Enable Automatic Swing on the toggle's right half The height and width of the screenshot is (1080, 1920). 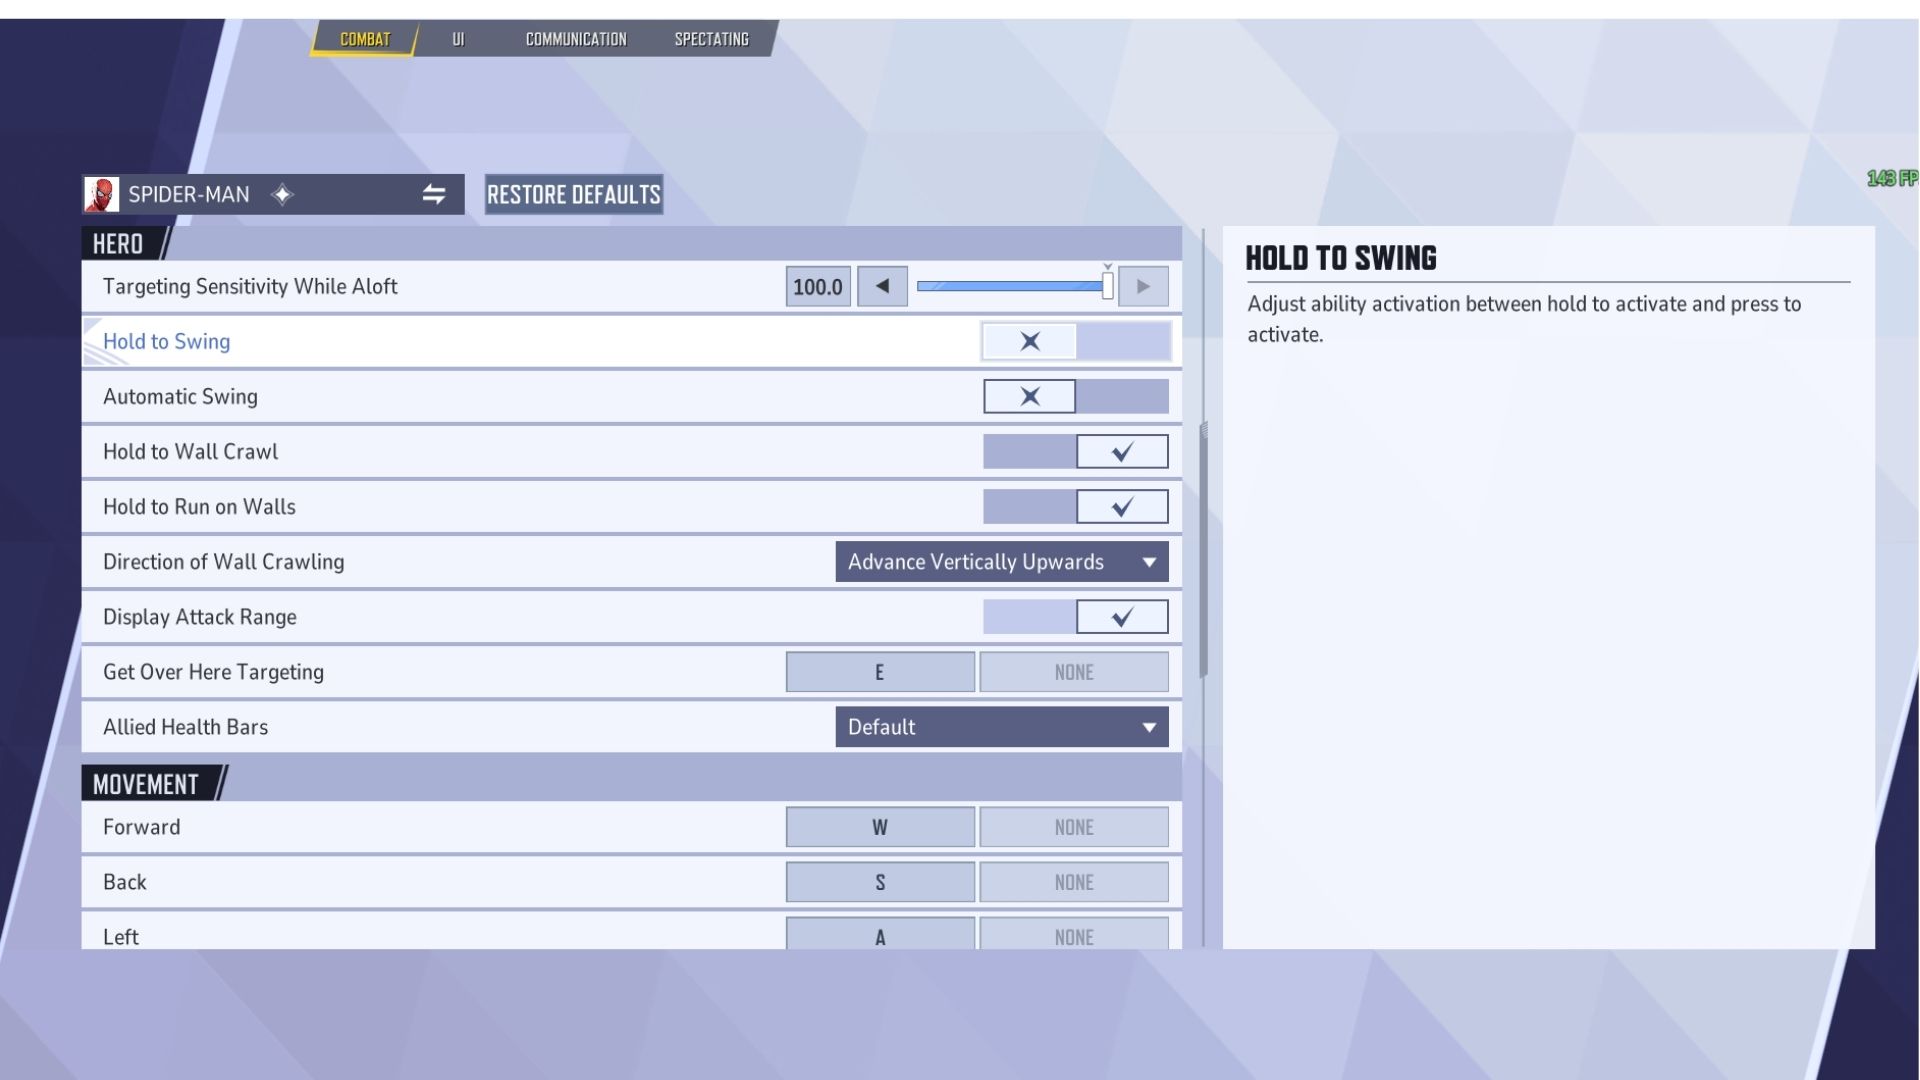click(1122, 397)
